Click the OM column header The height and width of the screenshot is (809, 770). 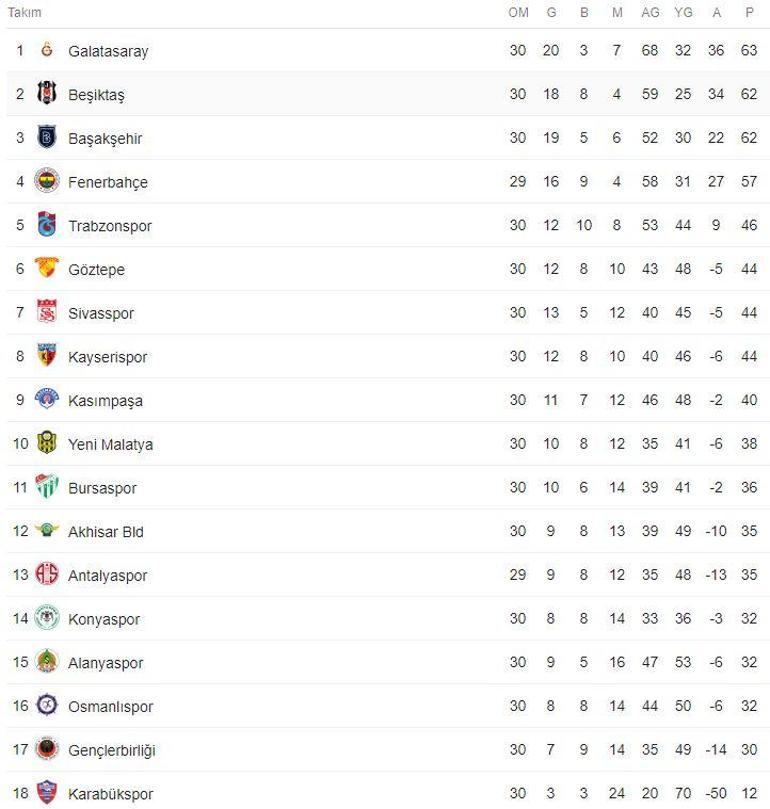pos(518,13)
